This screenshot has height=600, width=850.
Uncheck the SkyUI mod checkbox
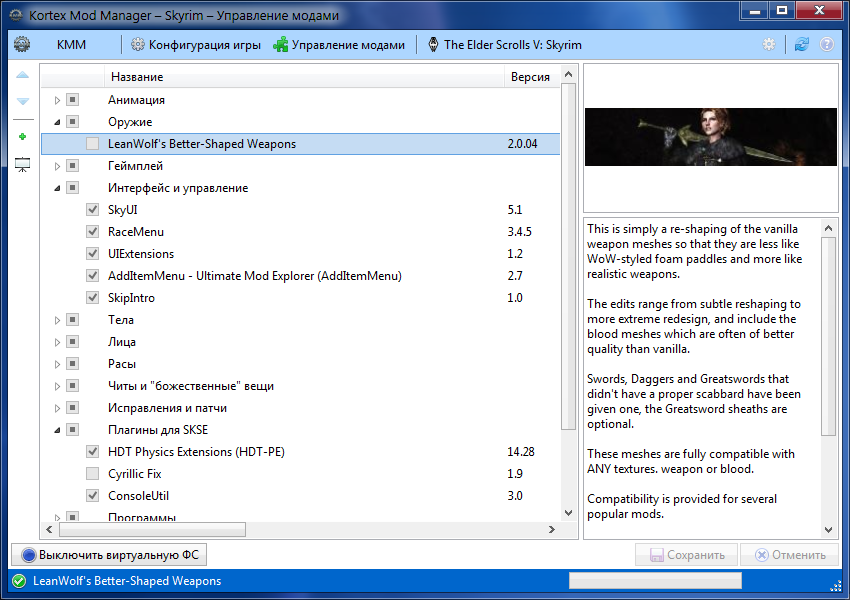point(93,210)
